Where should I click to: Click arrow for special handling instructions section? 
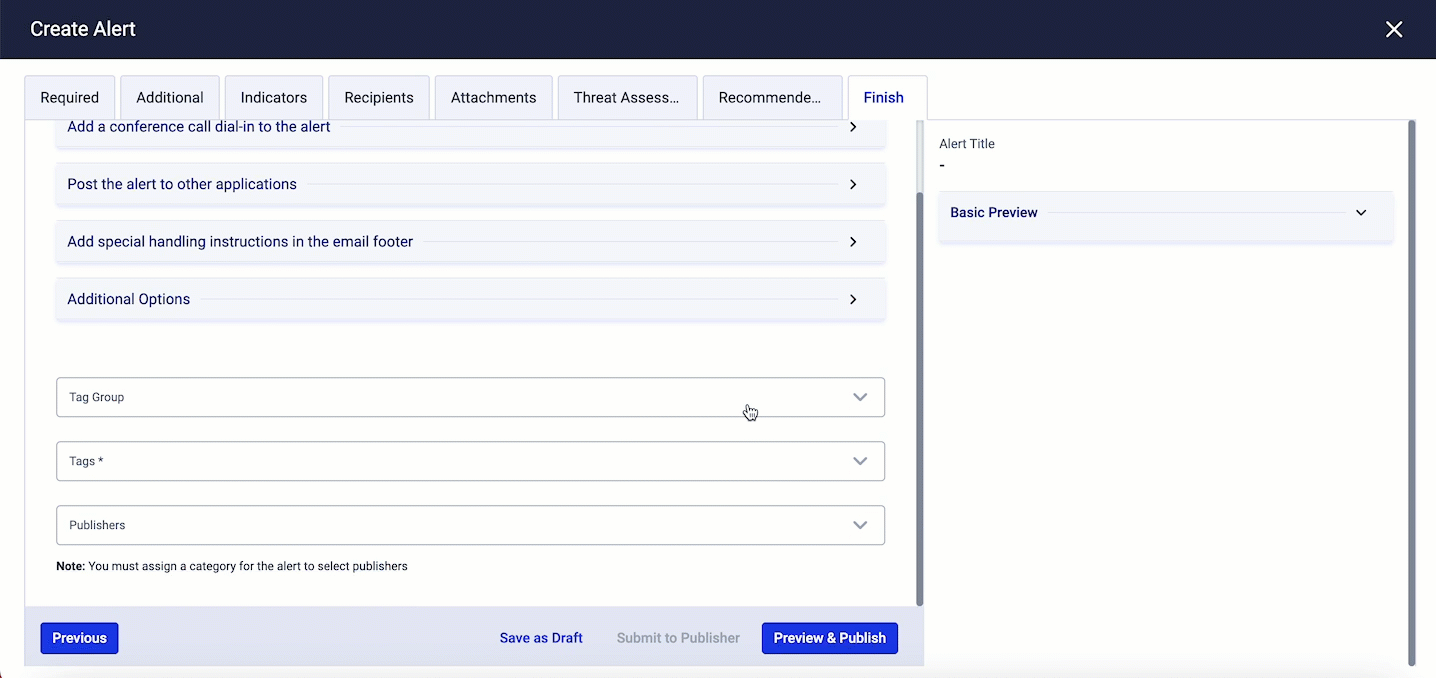[x=852, y=242]
